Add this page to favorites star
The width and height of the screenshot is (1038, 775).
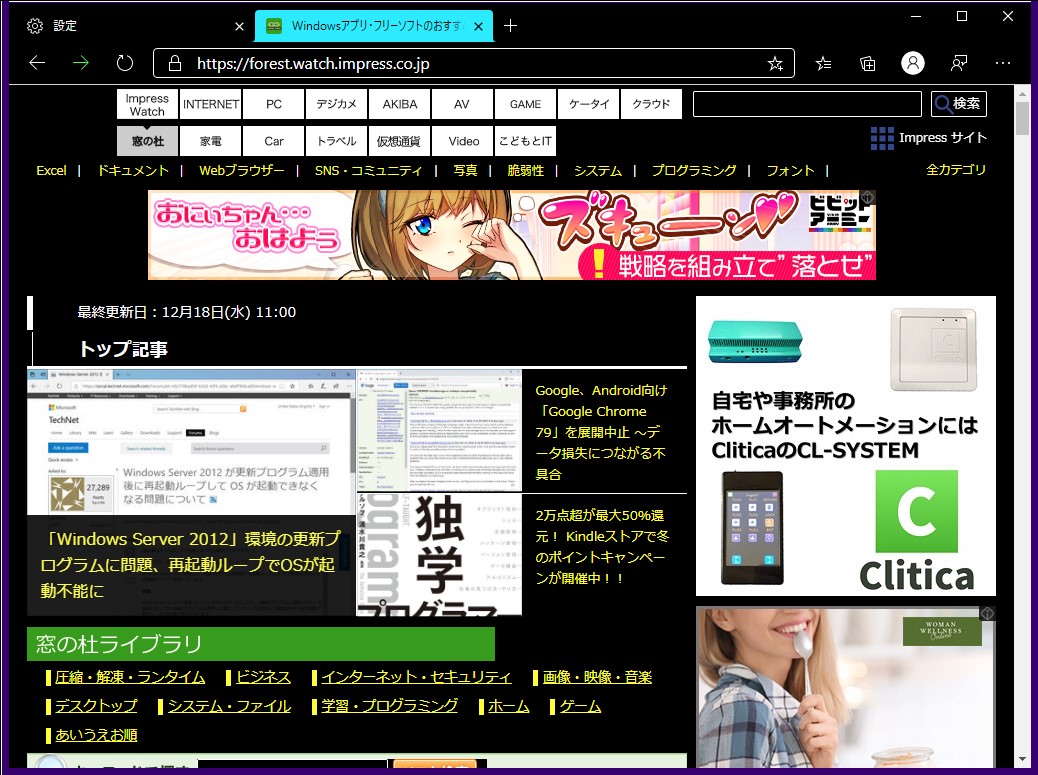(775, 64)
